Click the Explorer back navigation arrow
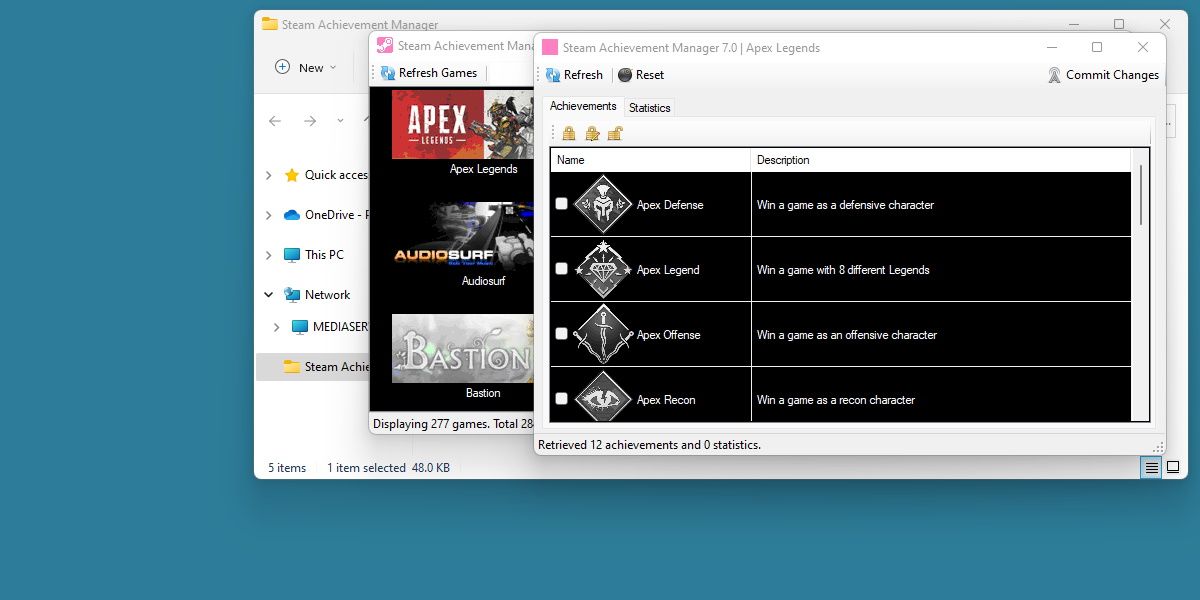1200x600 pixels. (x=275, y=120)
